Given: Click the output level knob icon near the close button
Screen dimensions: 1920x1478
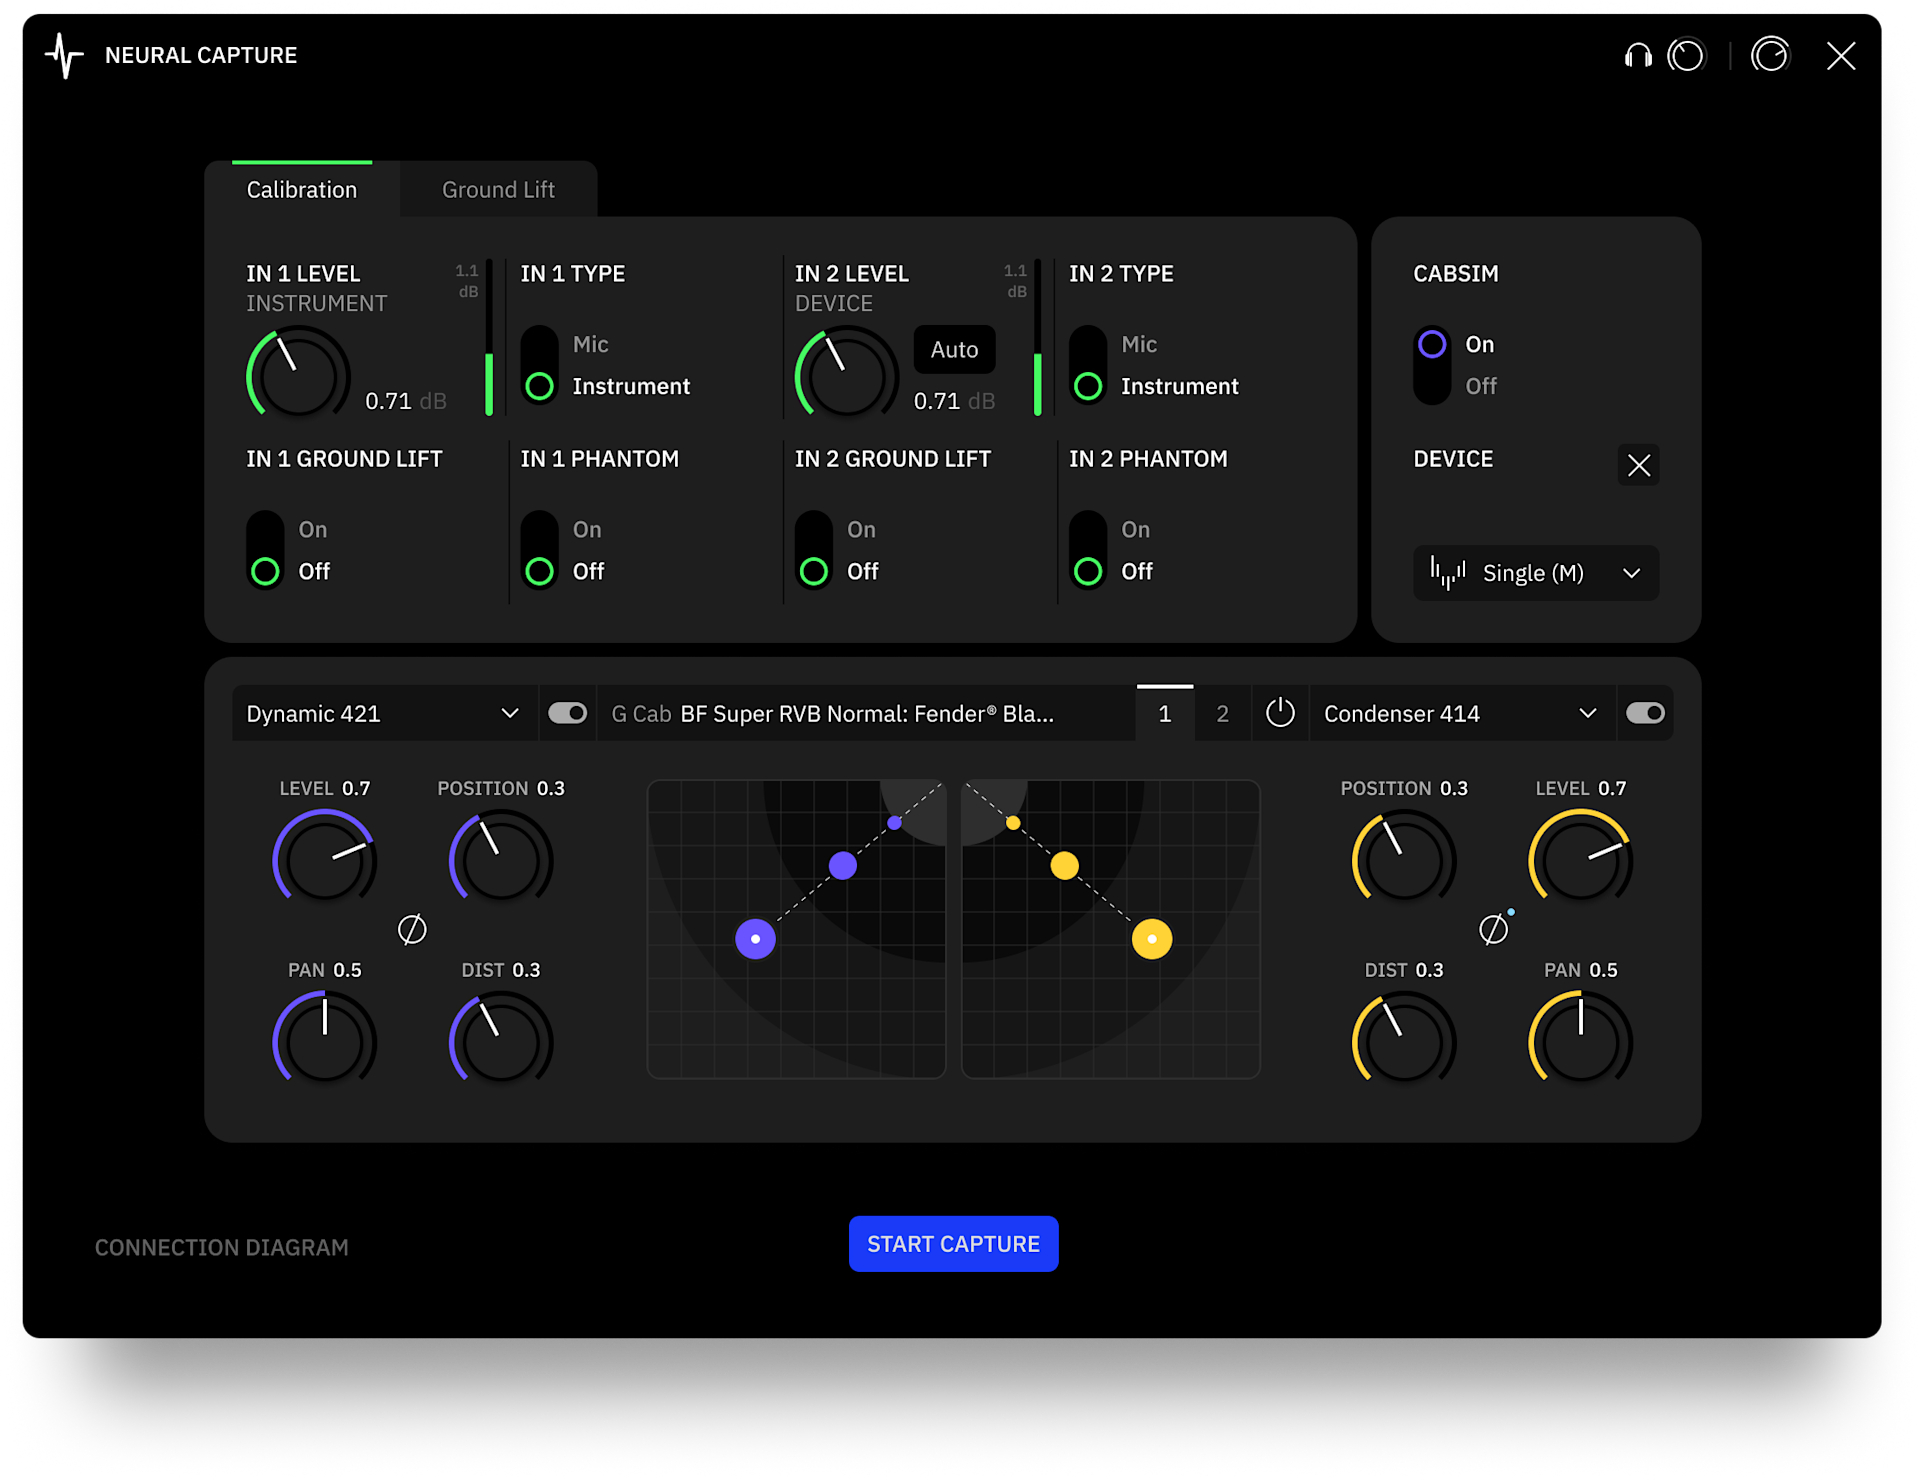Looking at the screenshot, I should pyautogui.click(x=1770, y=55).
